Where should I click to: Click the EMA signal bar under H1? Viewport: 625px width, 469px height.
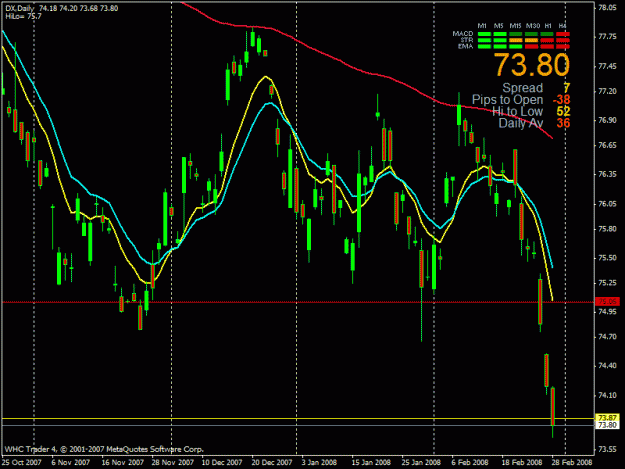pyautogui.click(x=547, y=47)
